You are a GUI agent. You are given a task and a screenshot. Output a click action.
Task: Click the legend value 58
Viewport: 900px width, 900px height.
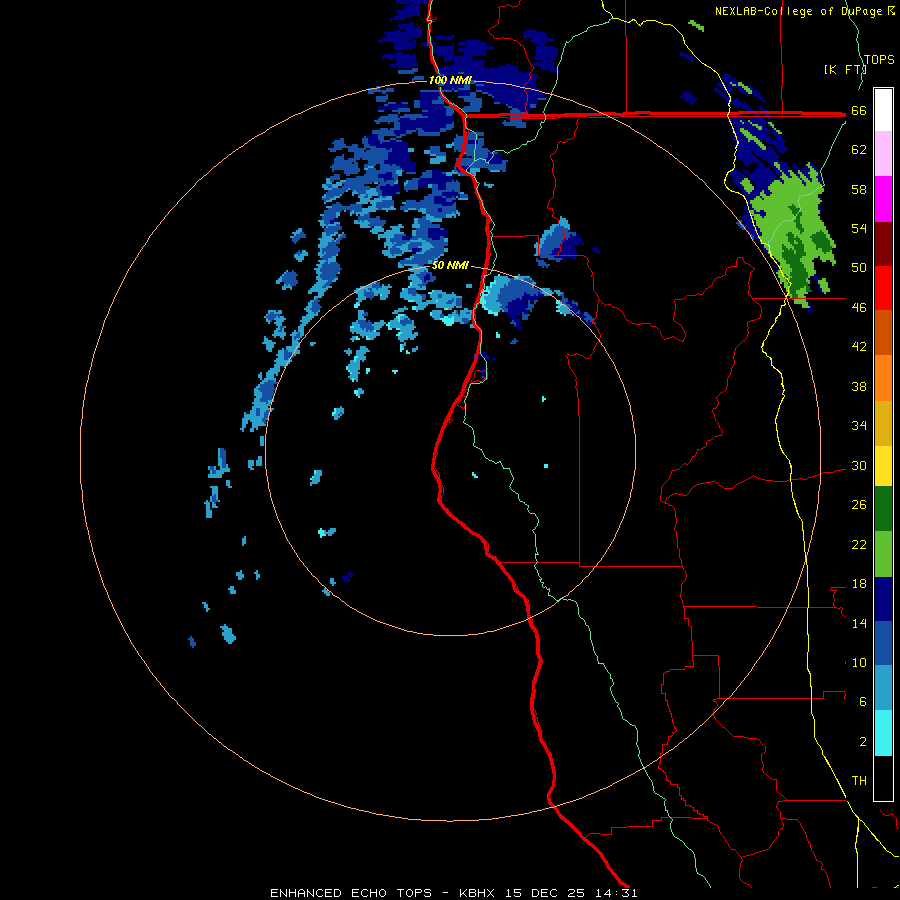click(859, 189)
